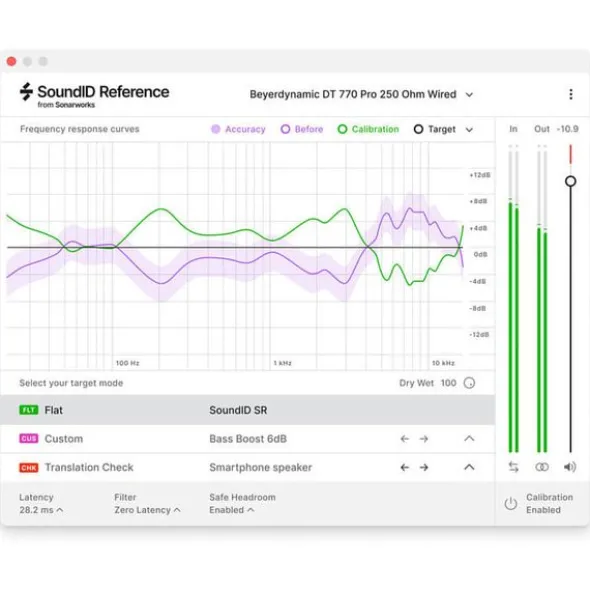The width and height of the screenshot is (590, 591).
Task: Click the speaker volume icon
Action: (x=570, y=467)
